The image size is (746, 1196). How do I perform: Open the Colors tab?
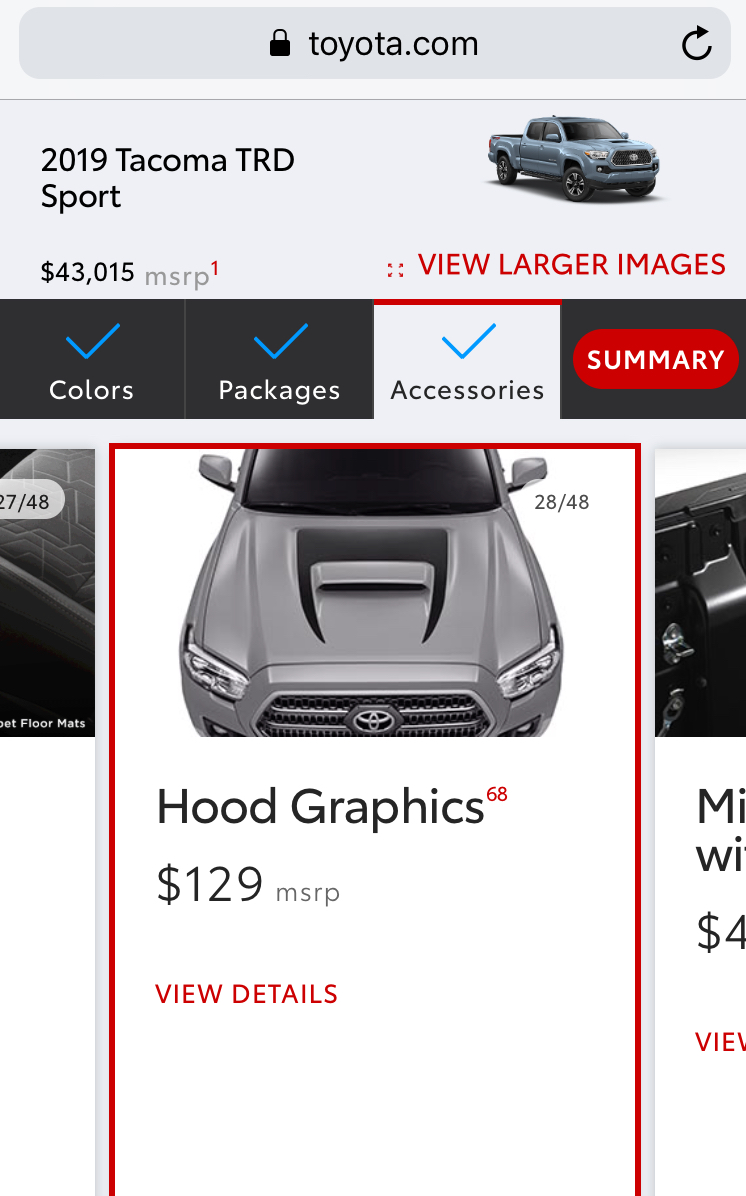point(92,359)
